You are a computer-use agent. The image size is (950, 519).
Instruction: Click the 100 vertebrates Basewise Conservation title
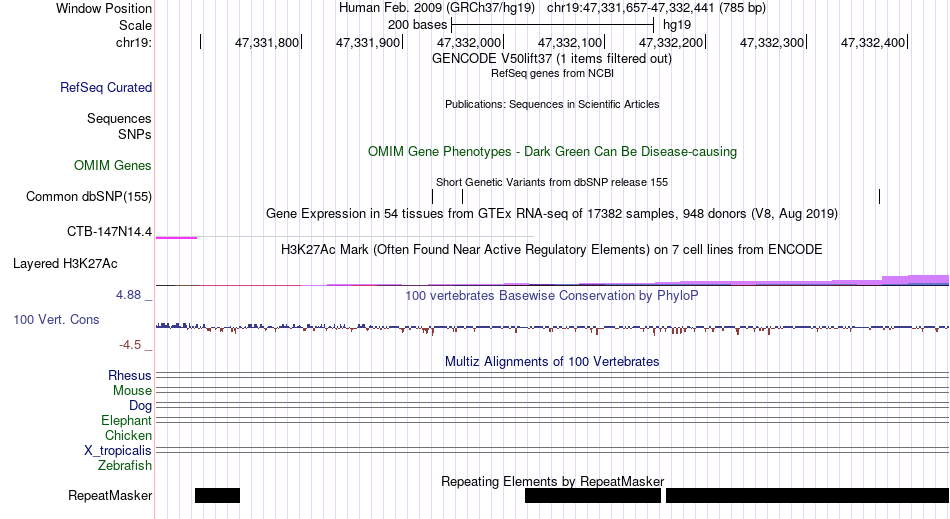click(552, 296)
